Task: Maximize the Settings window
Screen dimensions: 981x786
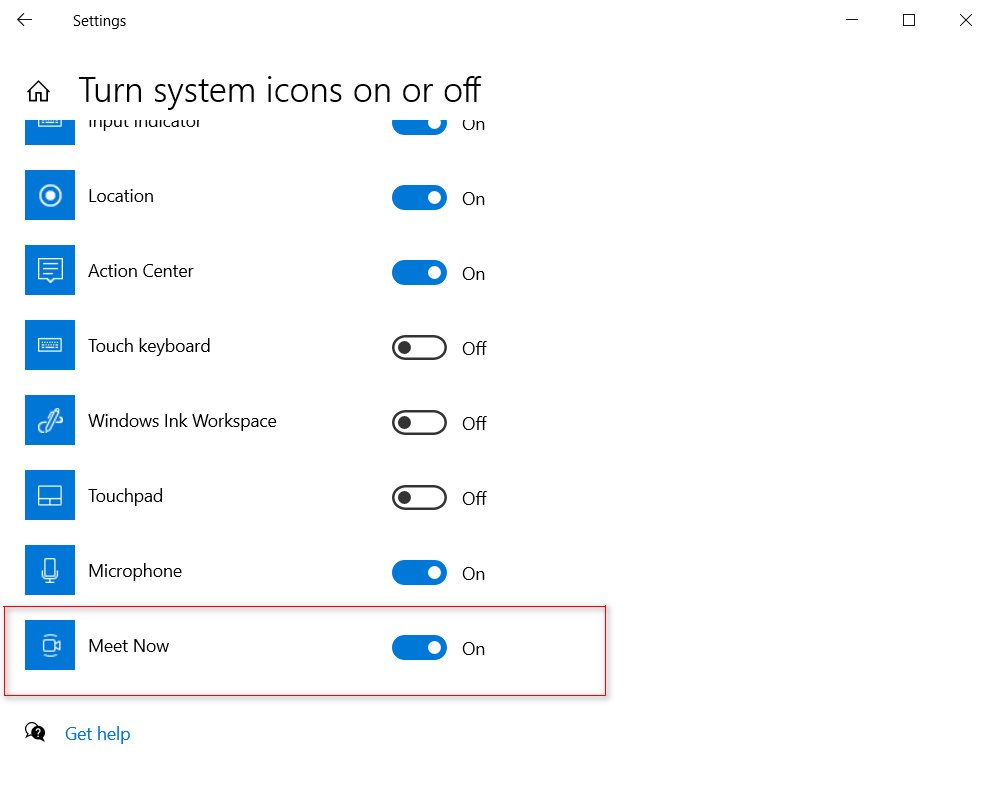Action: point(909,20)
